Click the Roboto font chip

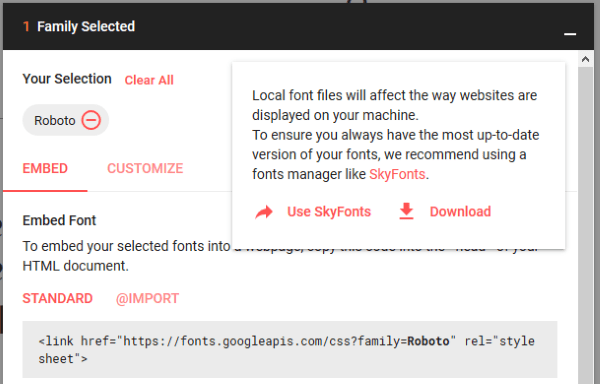pyautogui.click(x=65, y=120)
